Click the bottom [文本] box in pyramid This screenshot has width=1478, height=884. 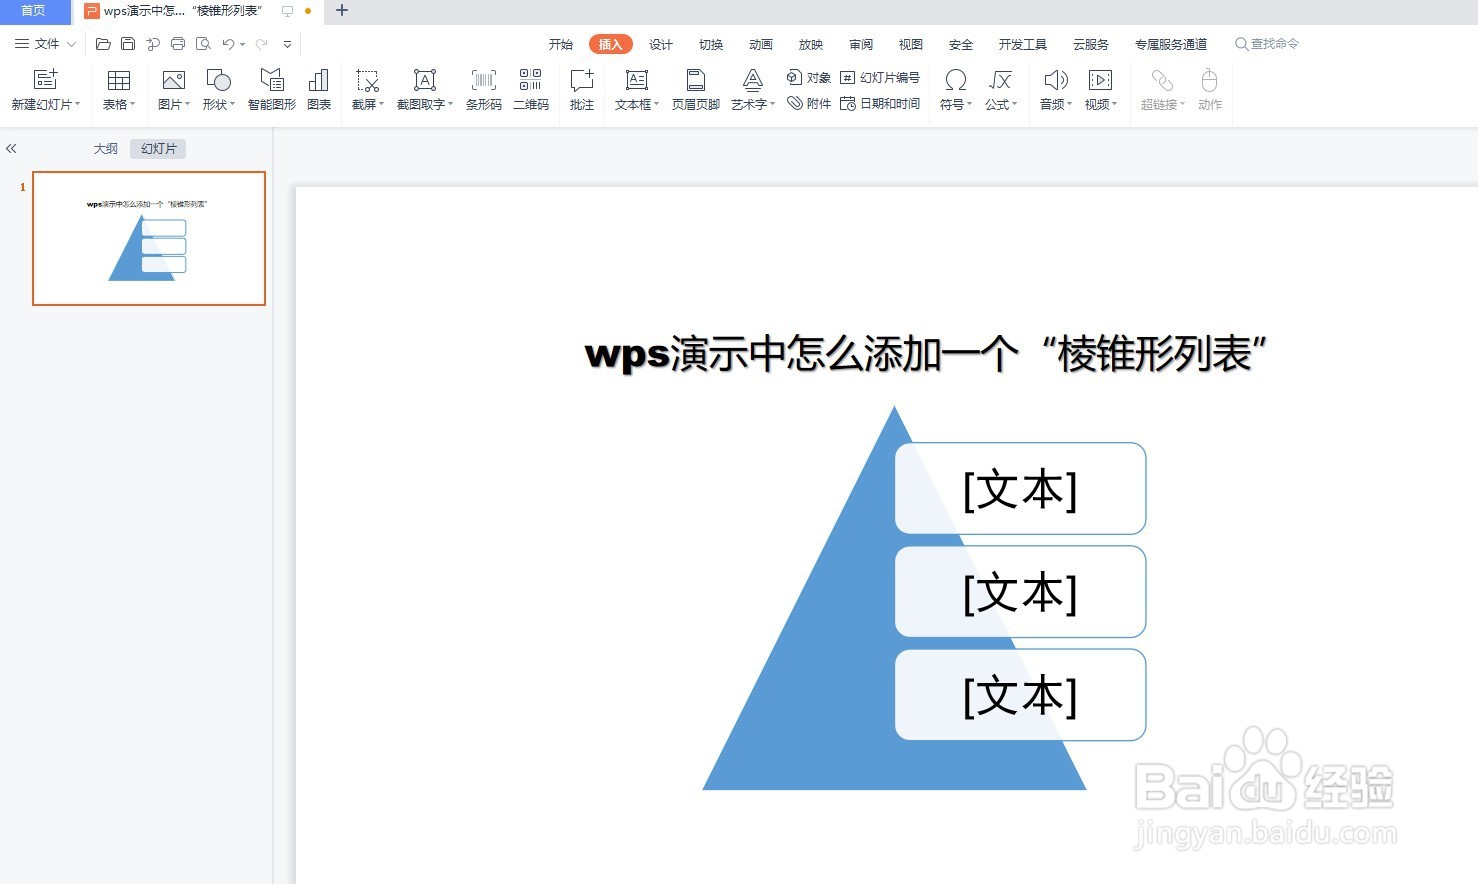1020,695
